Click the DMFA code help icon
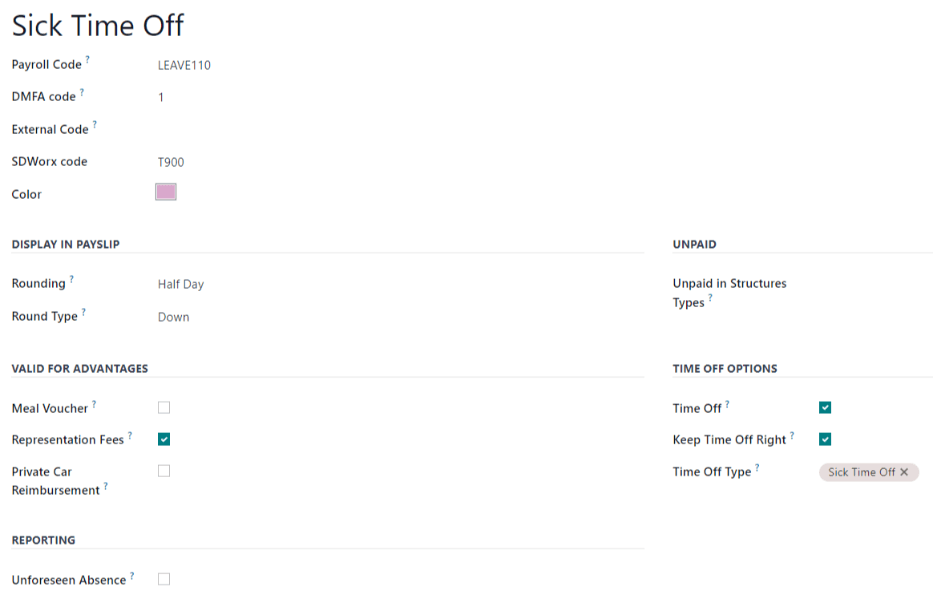The height and width of the screenshot is (603, 933). click(x=83, y=92)
